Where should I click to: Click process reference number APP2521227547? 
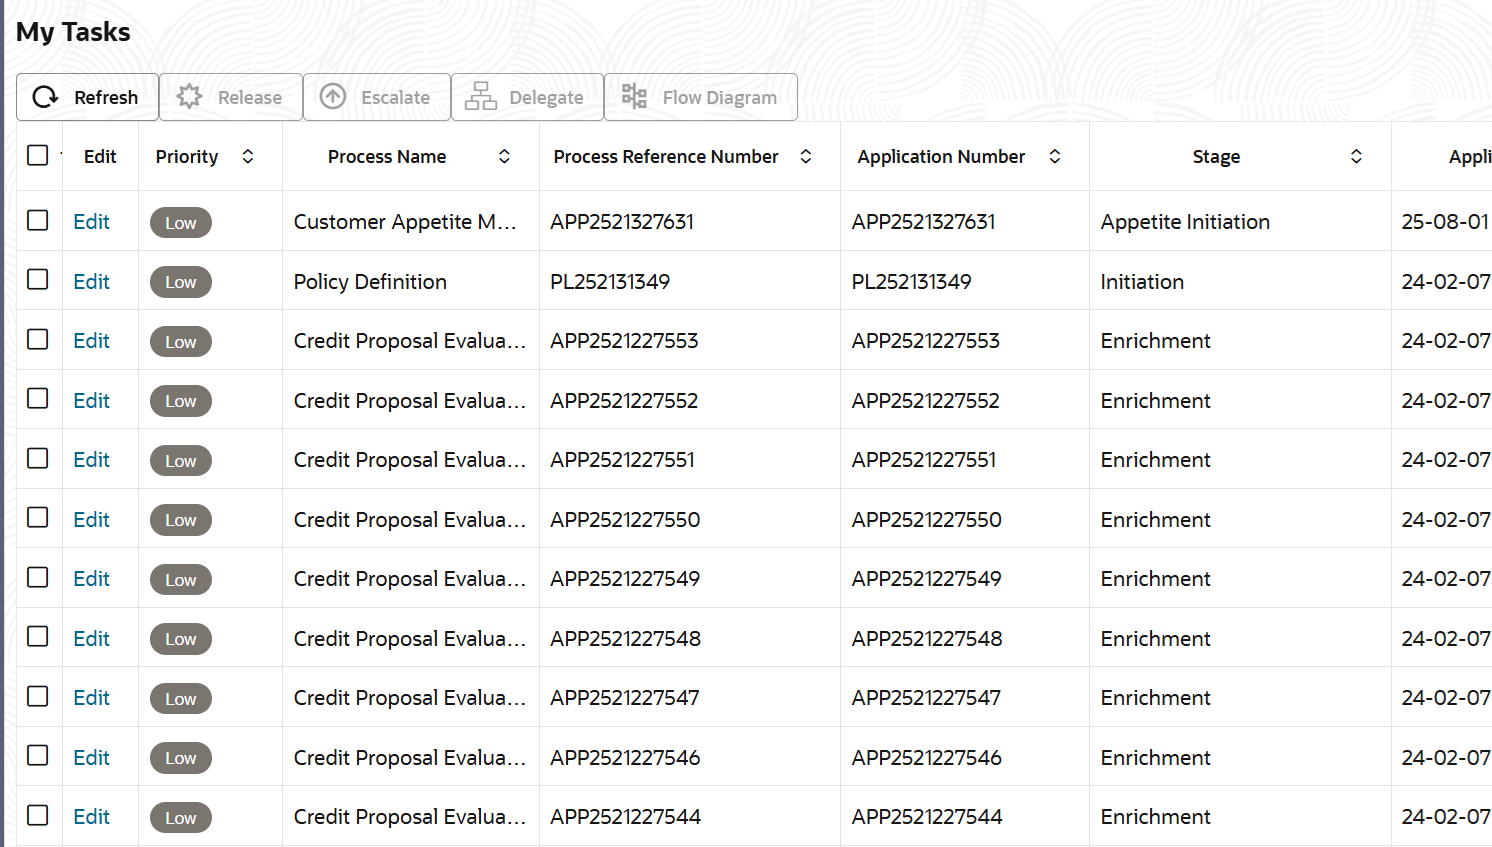click(x=625, y=698)
